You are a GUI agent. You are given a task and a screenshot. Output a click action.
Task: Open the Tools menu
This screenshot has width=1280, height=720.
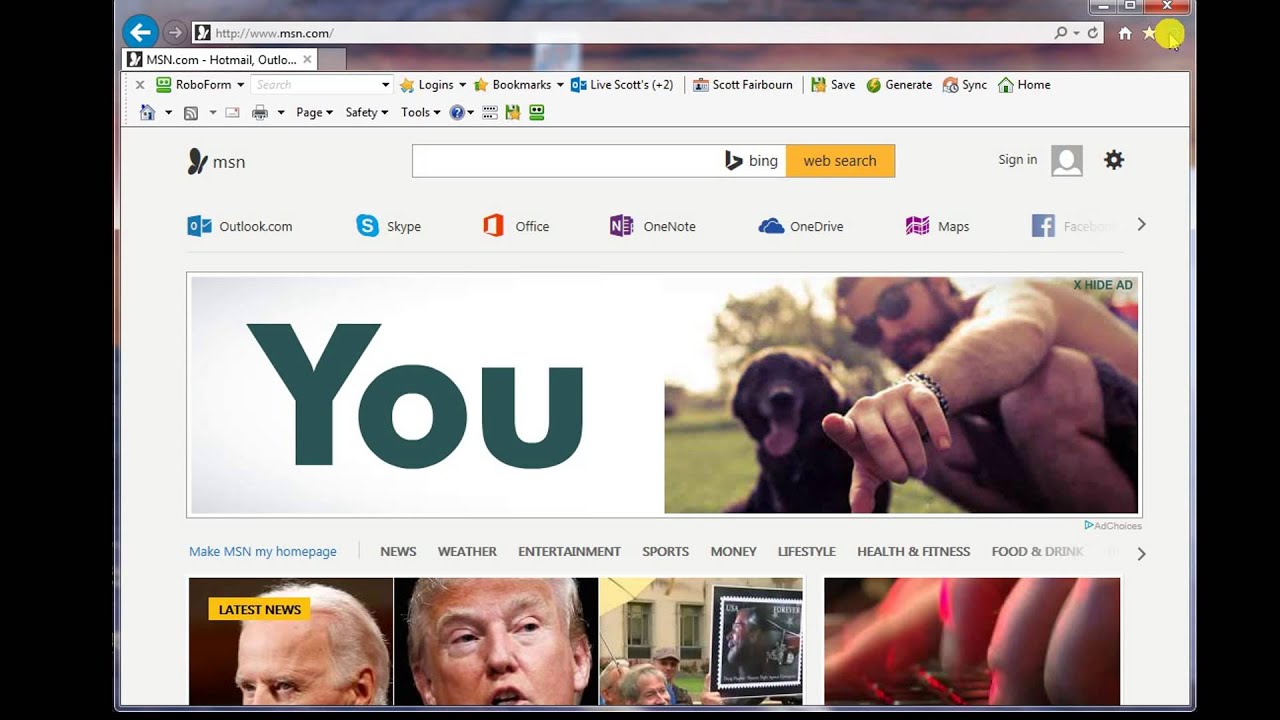coord(420,113)
